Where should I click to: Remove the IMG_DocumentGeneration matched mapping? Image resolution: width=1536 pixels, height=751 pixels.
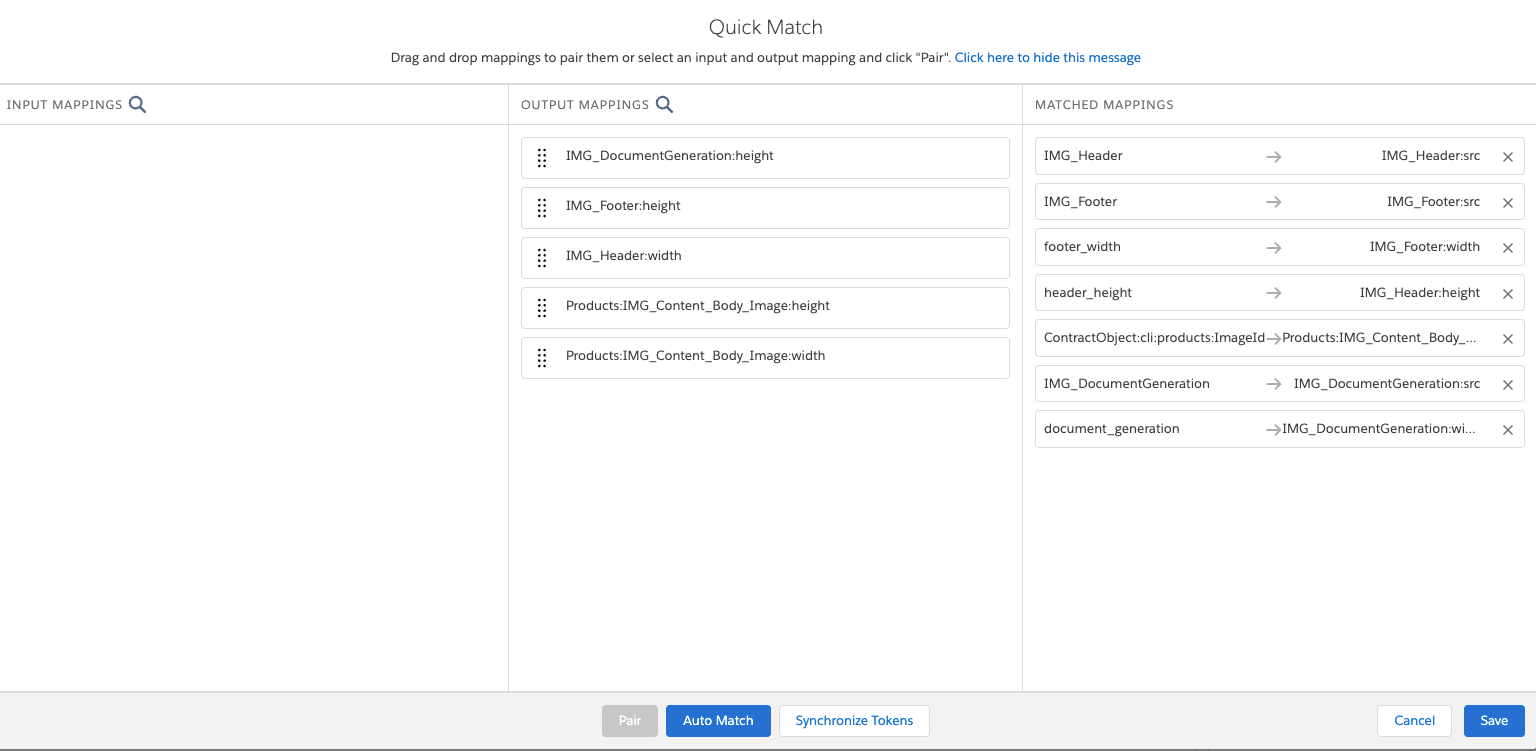pyautogui.click(x=1507, y=384)
